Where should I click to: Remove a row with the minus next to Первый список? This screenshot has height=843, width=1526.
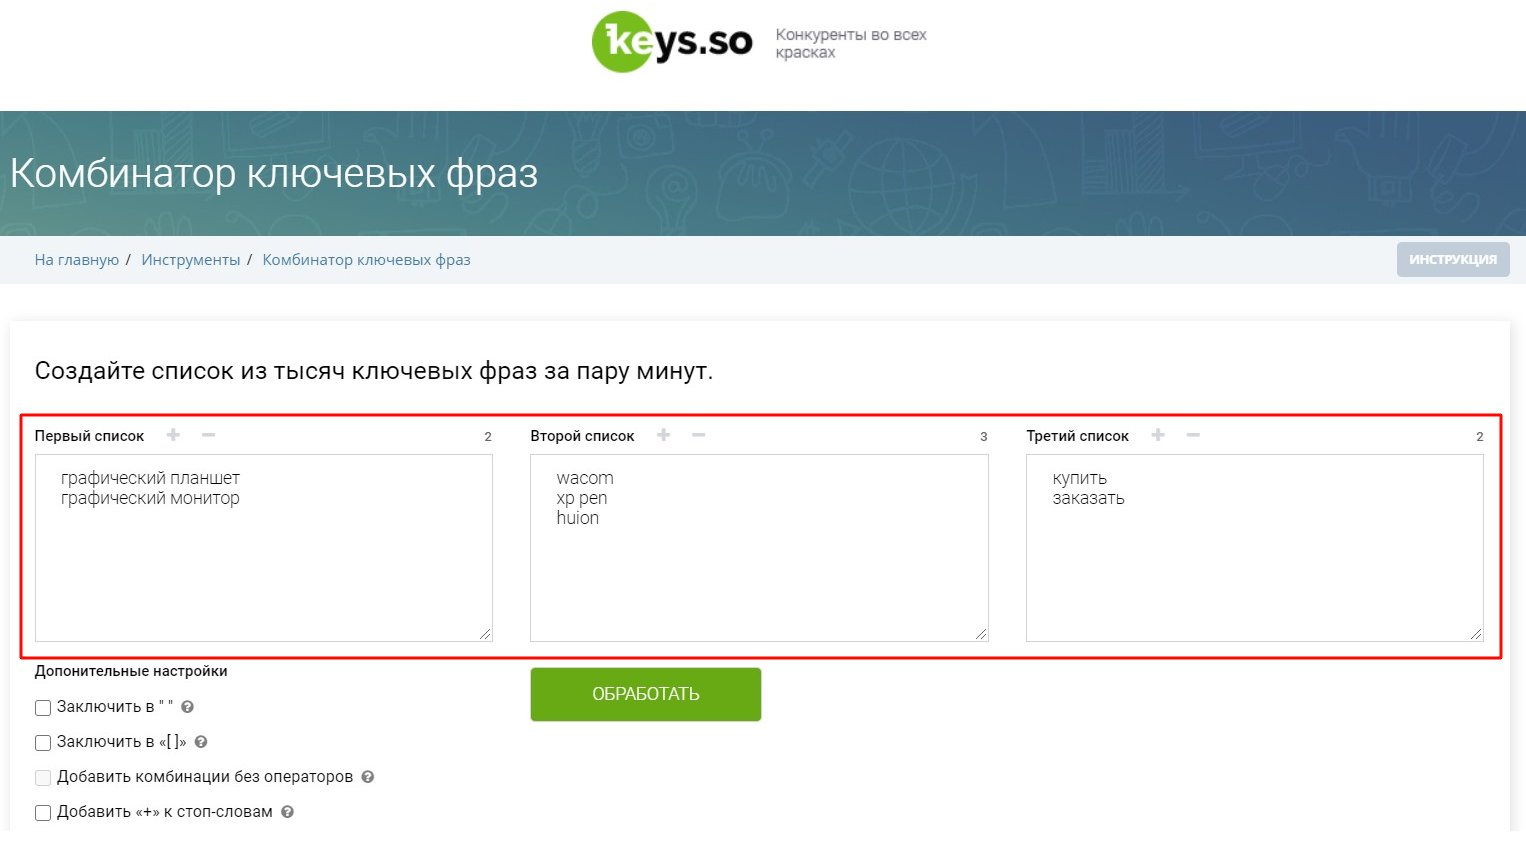click(x=208, y=435)
